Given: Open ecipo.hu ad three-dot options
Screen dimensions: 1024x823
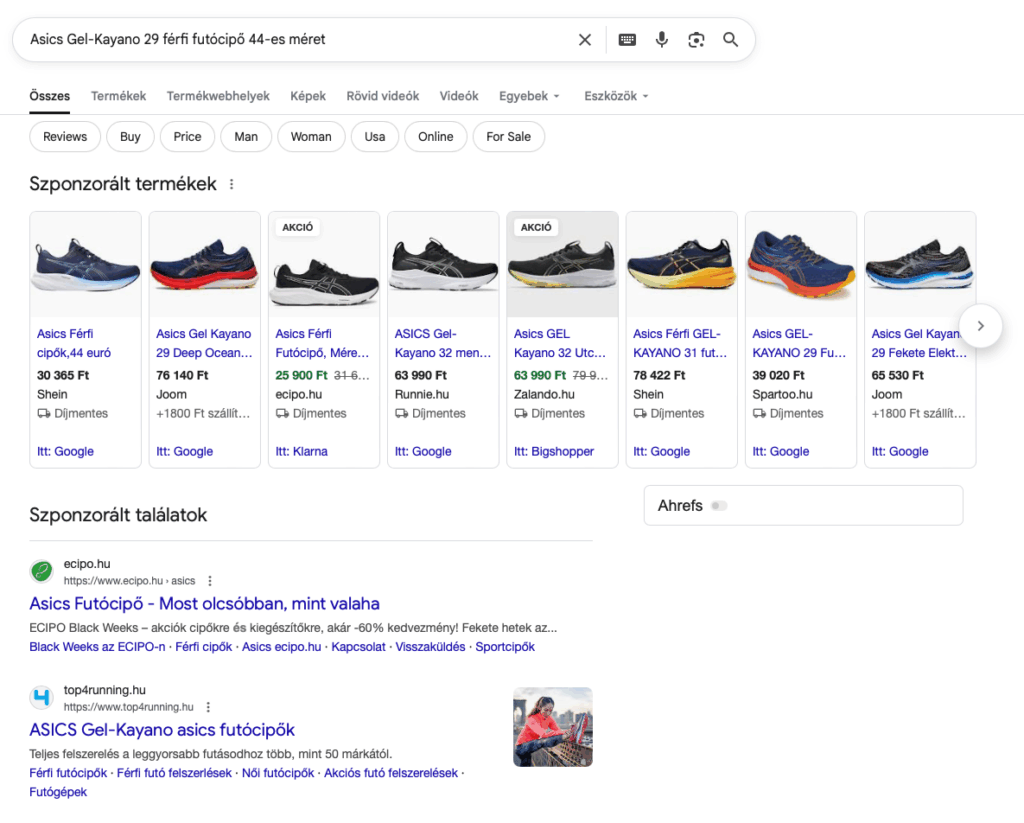Looking at the screenshot, I should tap(210, 581).
